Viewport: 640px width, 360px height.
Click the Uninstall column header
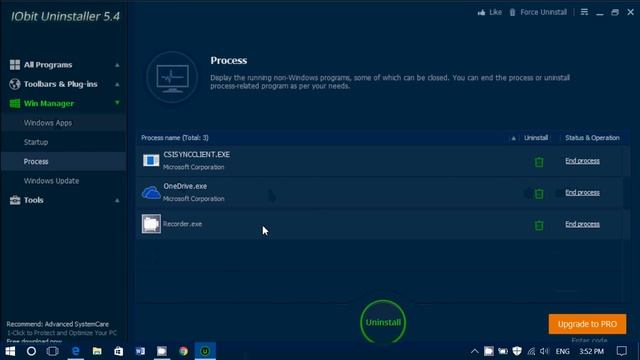536,138
